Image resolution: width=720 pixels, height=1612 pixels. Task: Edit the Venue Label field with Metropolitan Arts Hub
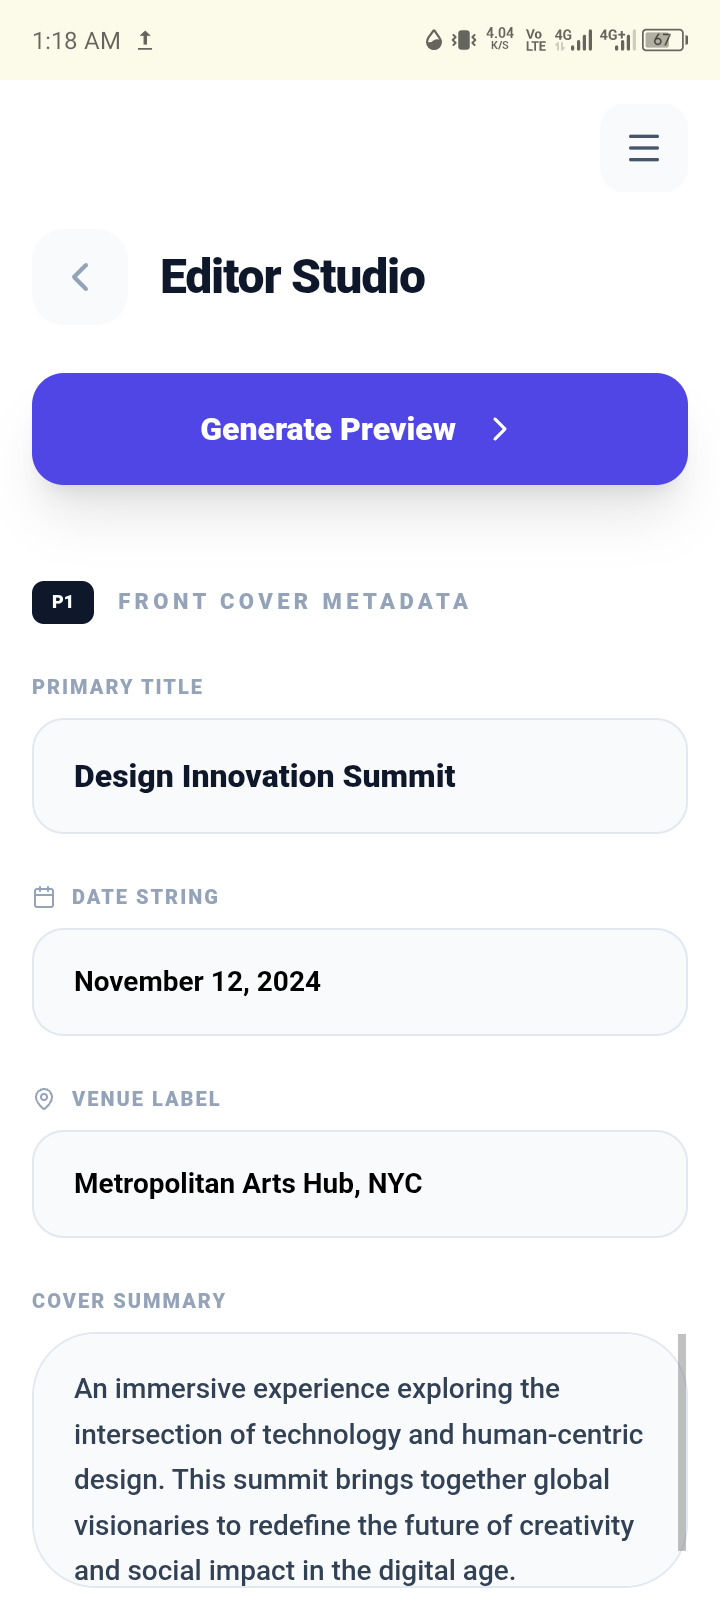click(360, 1184)
